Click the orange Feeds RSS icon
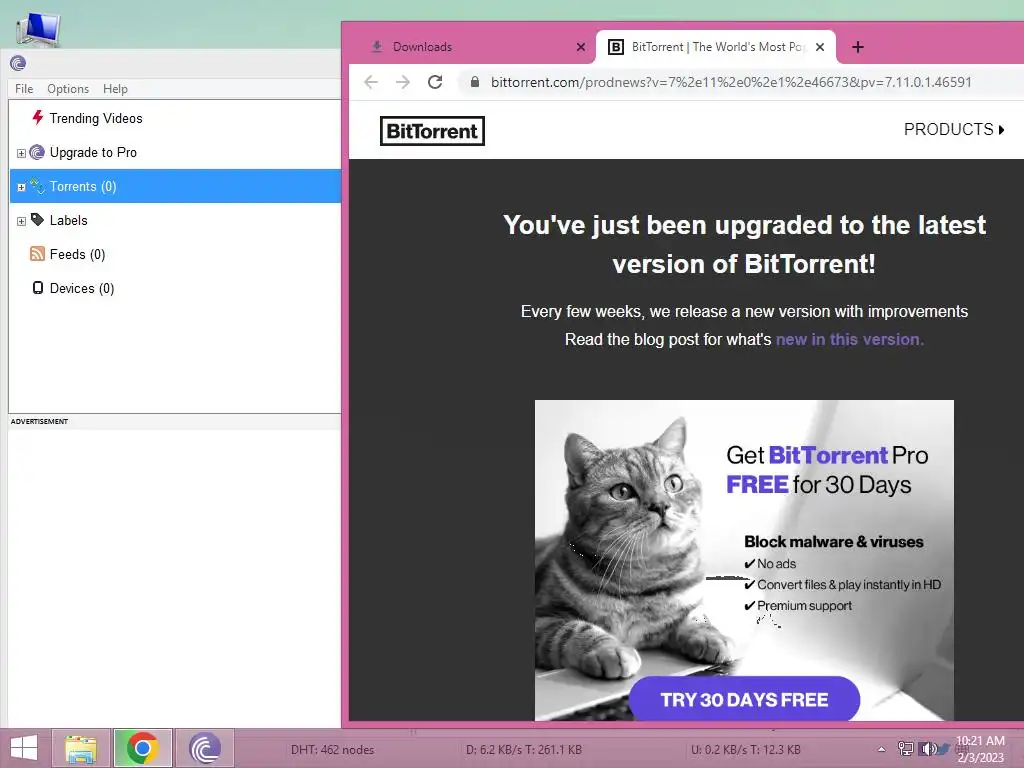Image resolution: width=1024 pixels, height=768 pixels. [x=38, y=254]
